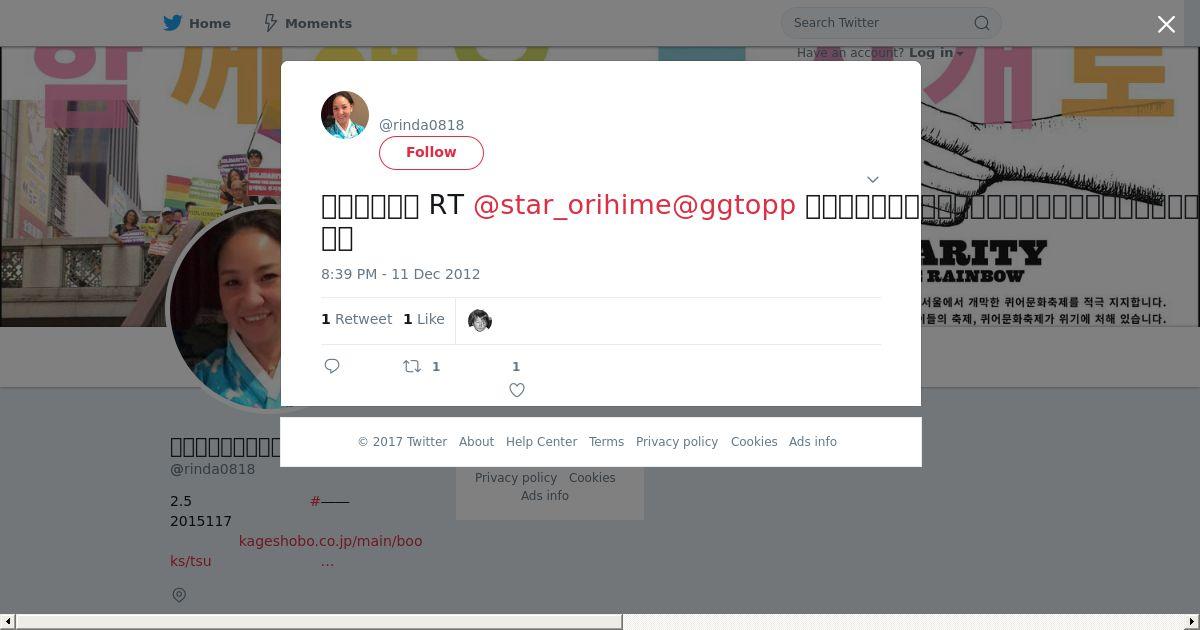Open the tweet author's avatar
Image resolution: width=1200 pixels, height=630 pixels.
(x=345, y=115)
